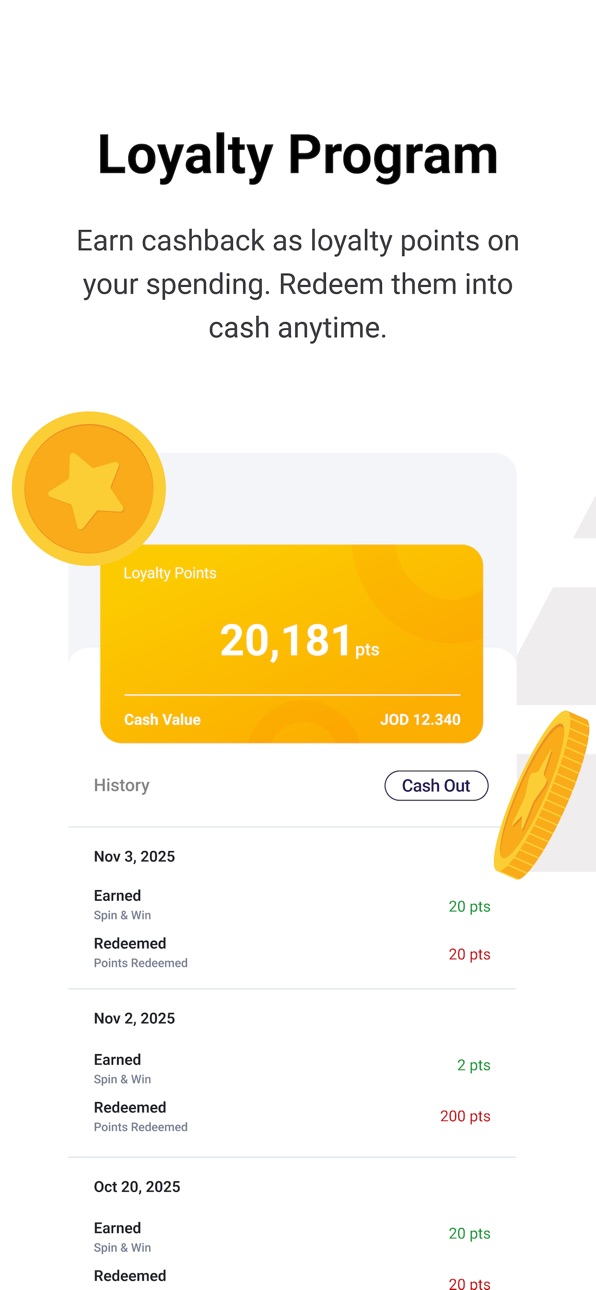Screen dimensions: 596x1290
Task: Open the Nov 3, 2025 date header
Action: (134, 857)
